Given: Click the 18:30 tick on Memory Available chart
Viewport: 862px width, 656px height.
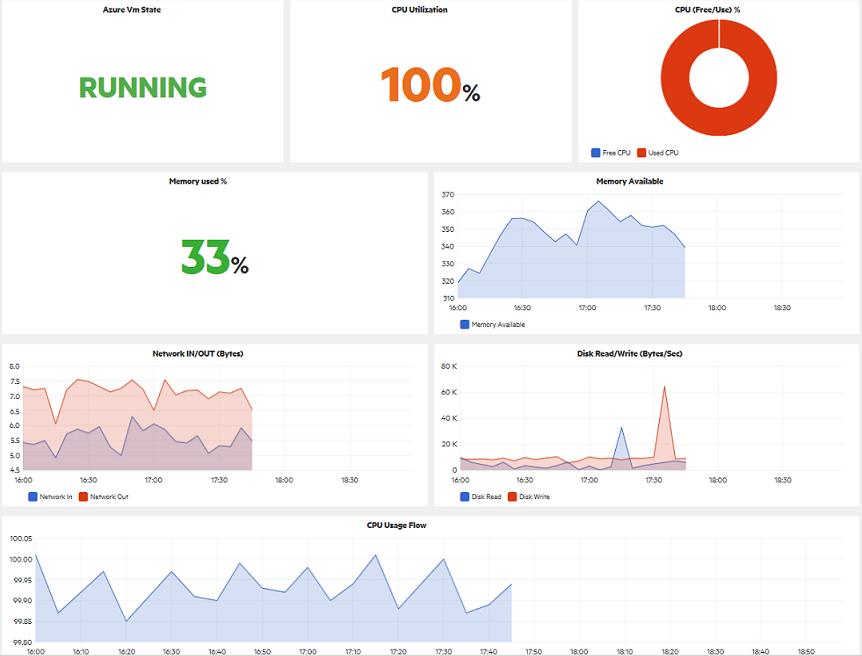Looking at the screenshot, I should tap(782, 307).
